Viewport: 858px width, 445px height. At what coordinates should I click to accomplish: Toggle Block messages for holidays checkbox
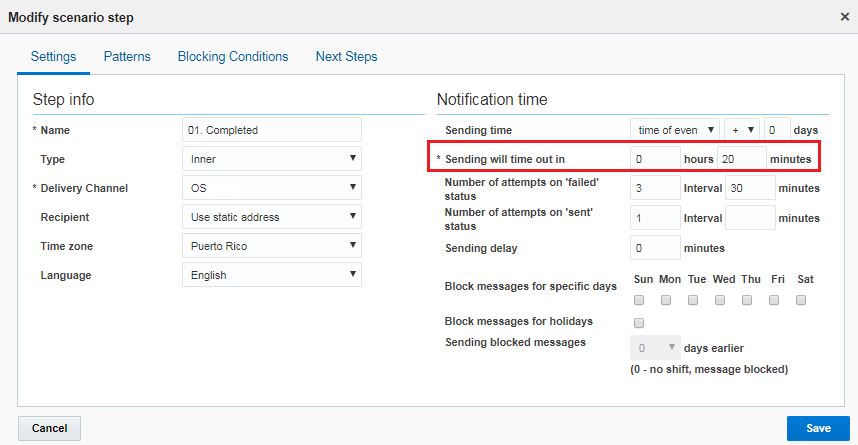point(639,322)
